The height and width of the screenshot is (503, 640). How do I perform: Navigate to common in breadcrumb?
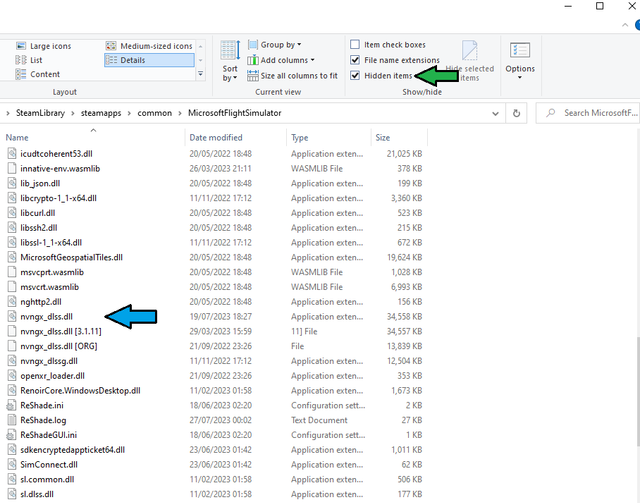pyautogui.click(x=155, y=113)
